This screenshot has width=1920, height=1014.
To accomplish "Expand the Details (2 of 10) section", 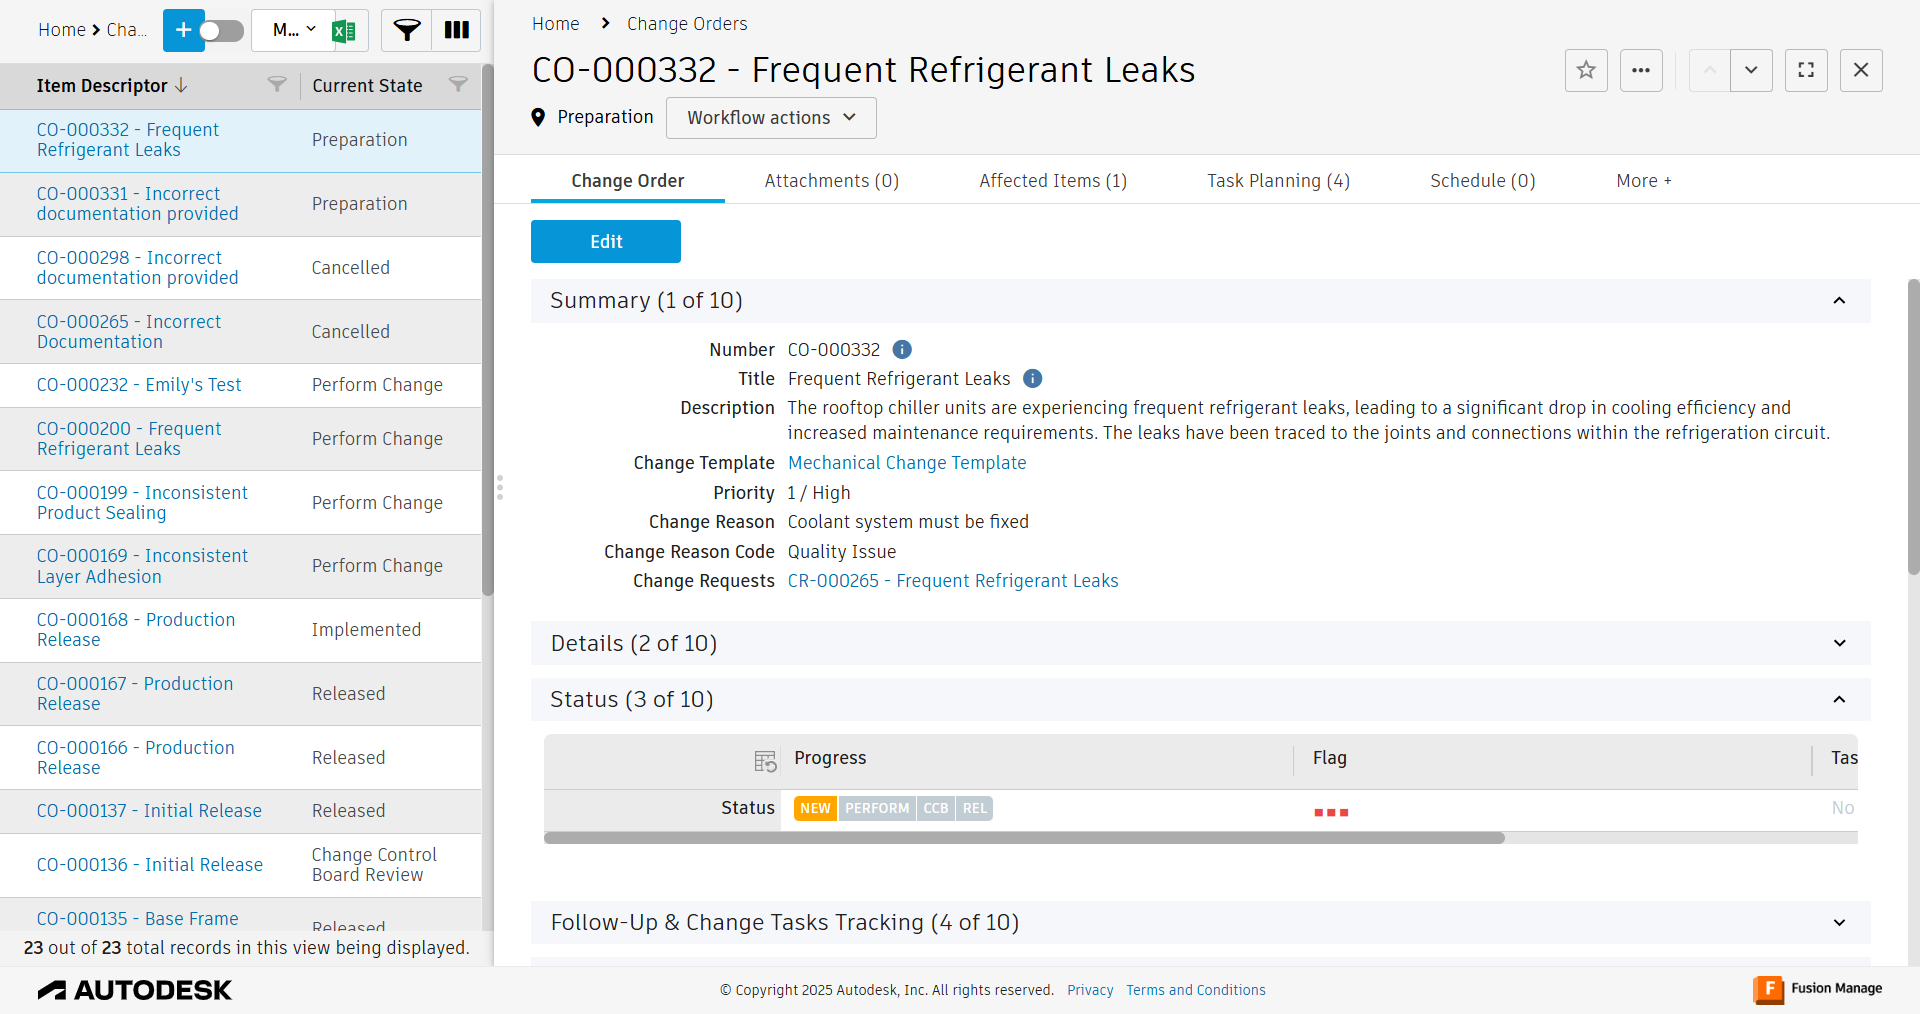I will (1839, 643).
